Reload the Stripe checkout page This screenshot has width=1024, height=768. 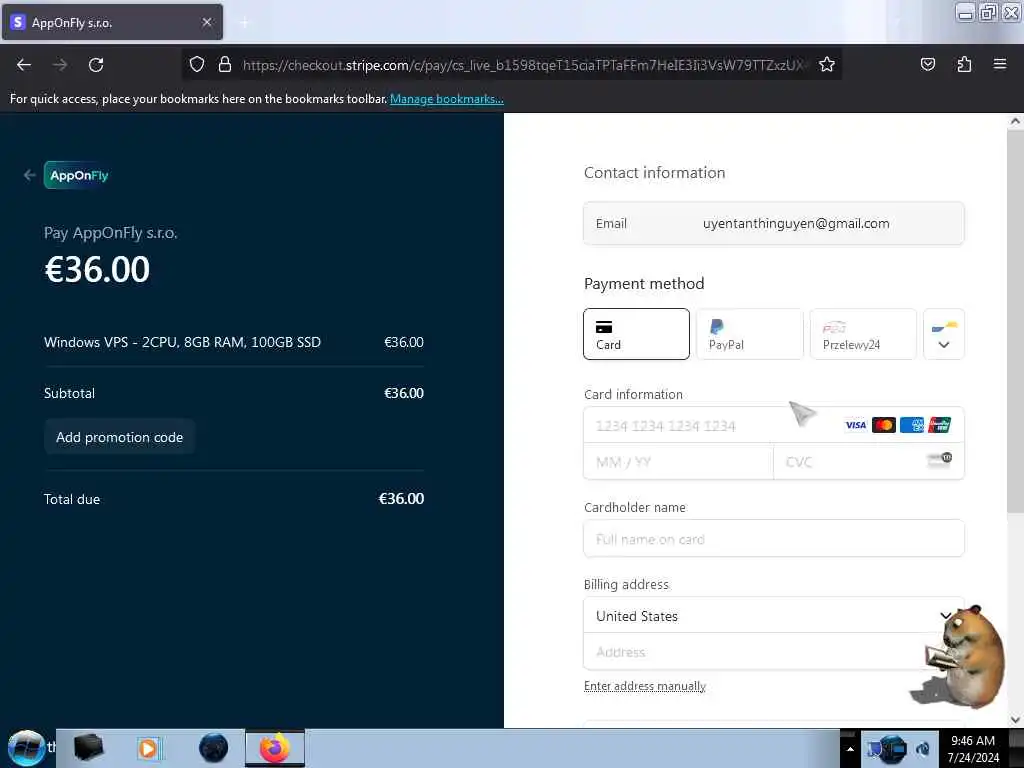click(x=96, y=65)
